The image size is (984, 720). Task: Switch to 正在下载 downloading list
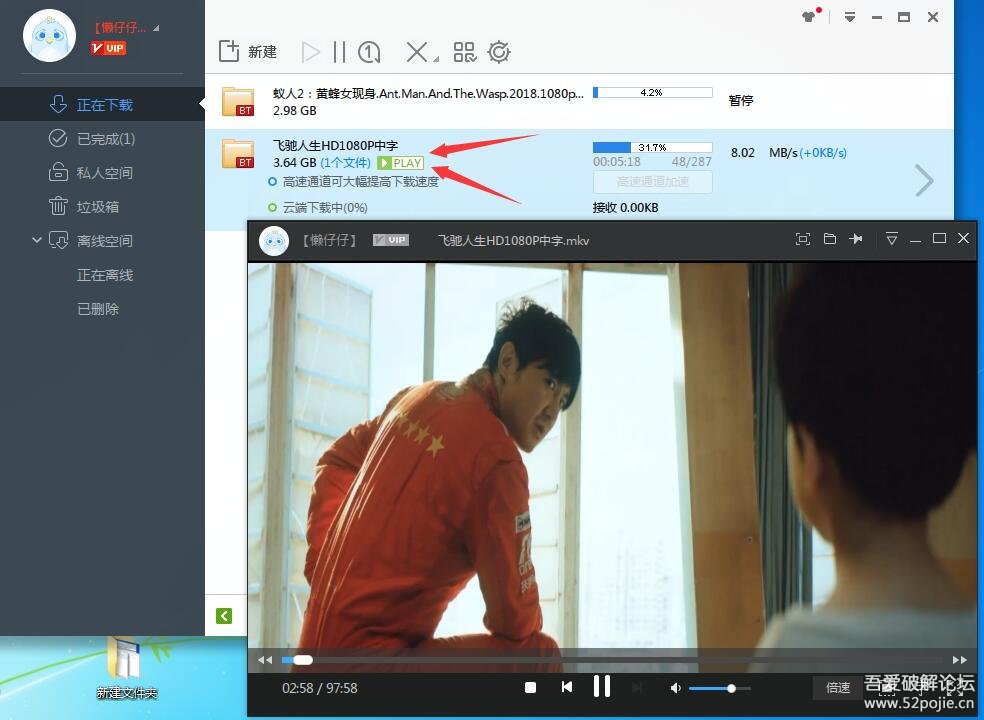pos(102,105)
